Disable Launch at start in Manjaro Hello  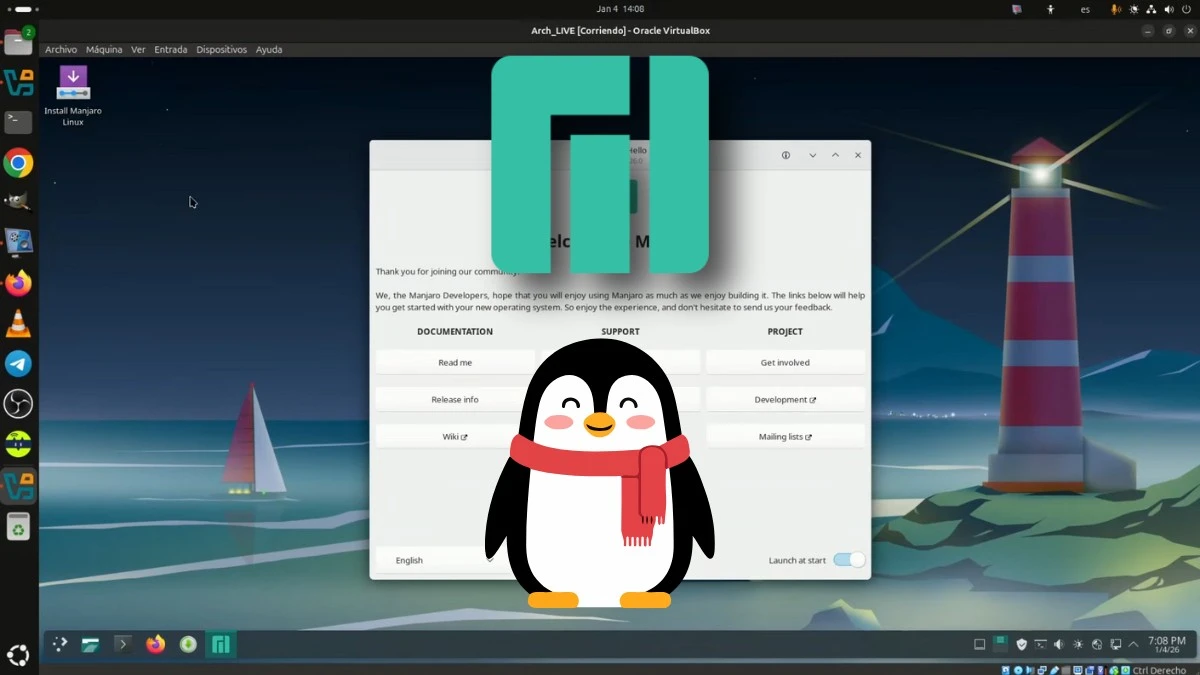point(848,560)
